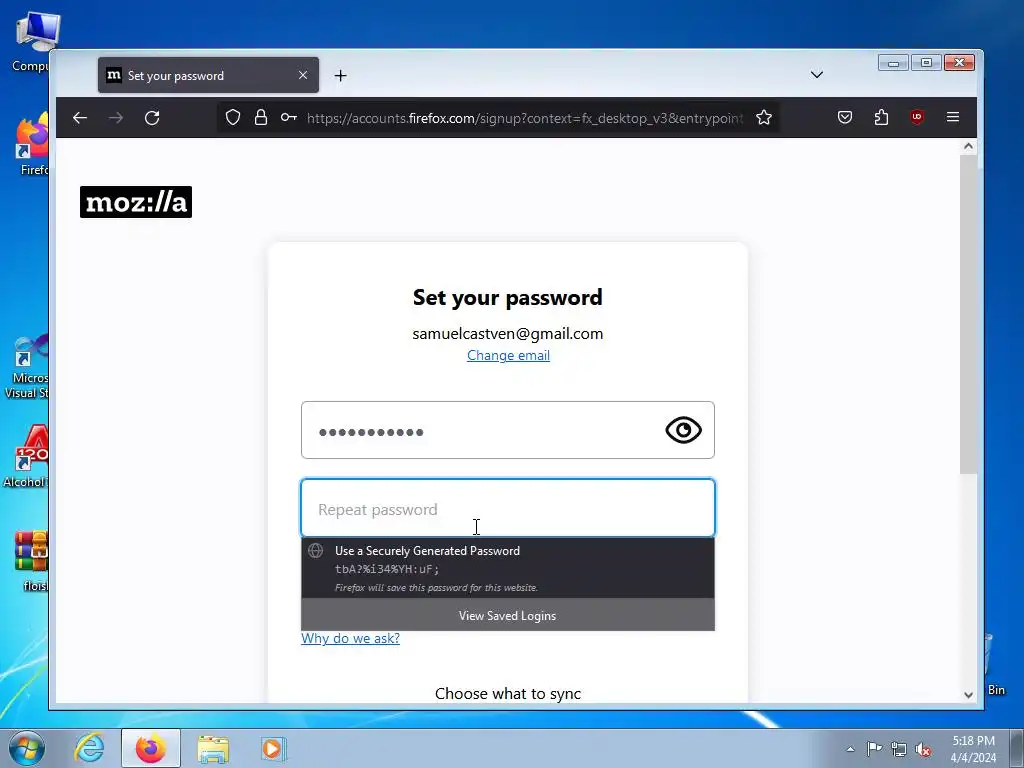
Task: Bookmark this page with the star icon
Action: tap(763, 118)
